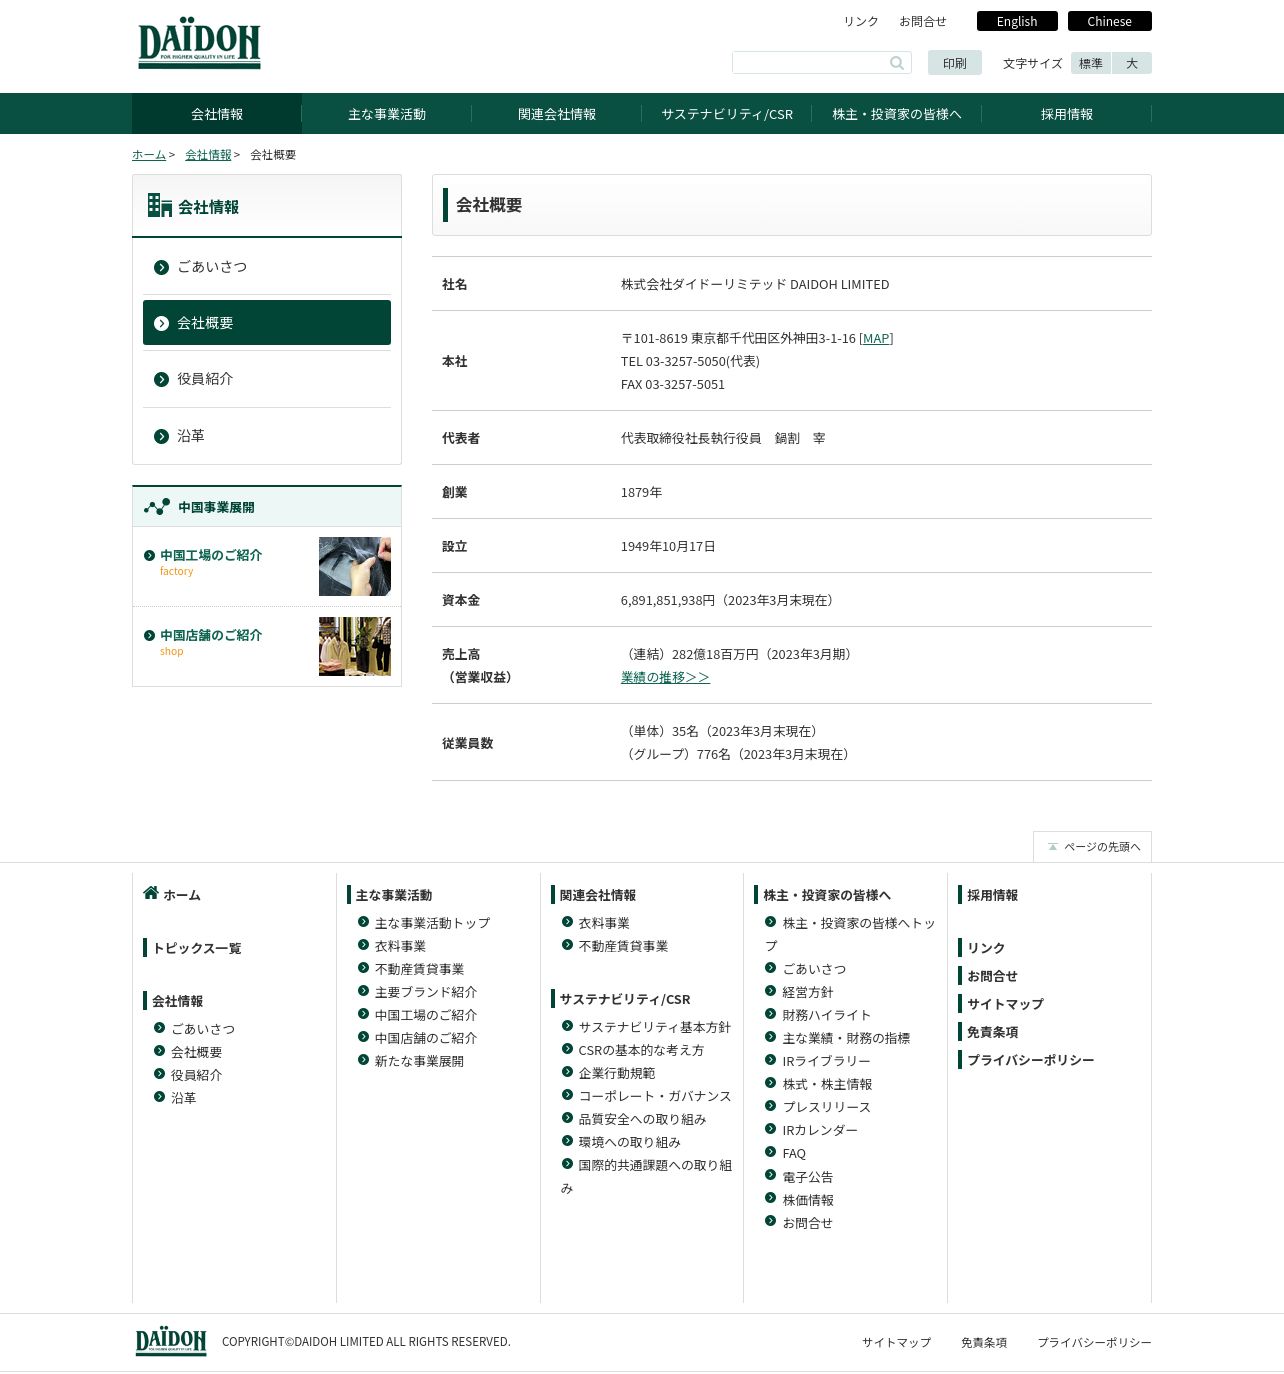Click the search magnifier icon
1284x1374 pixels.
tap(897, 63)
